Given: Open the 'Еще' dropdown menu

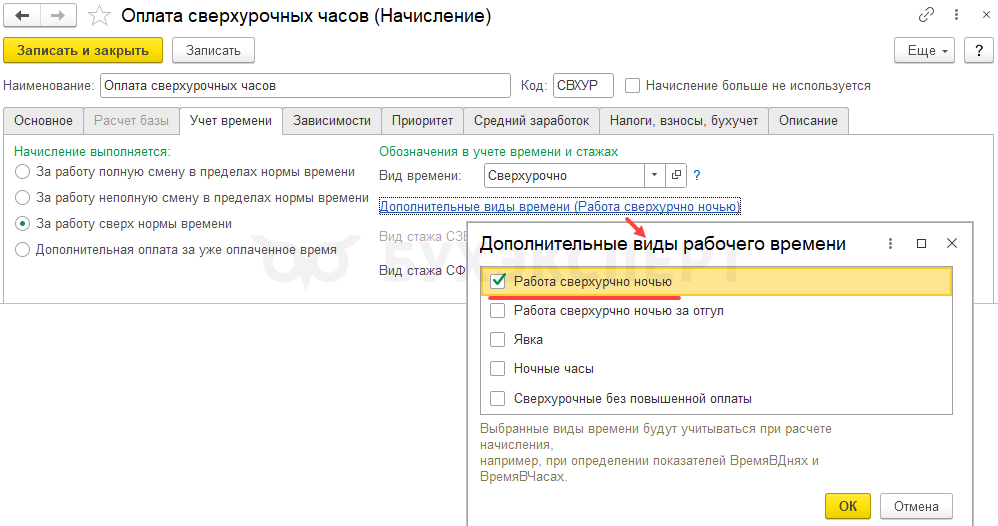Looking at the screenshot, I should pos(924,50).
